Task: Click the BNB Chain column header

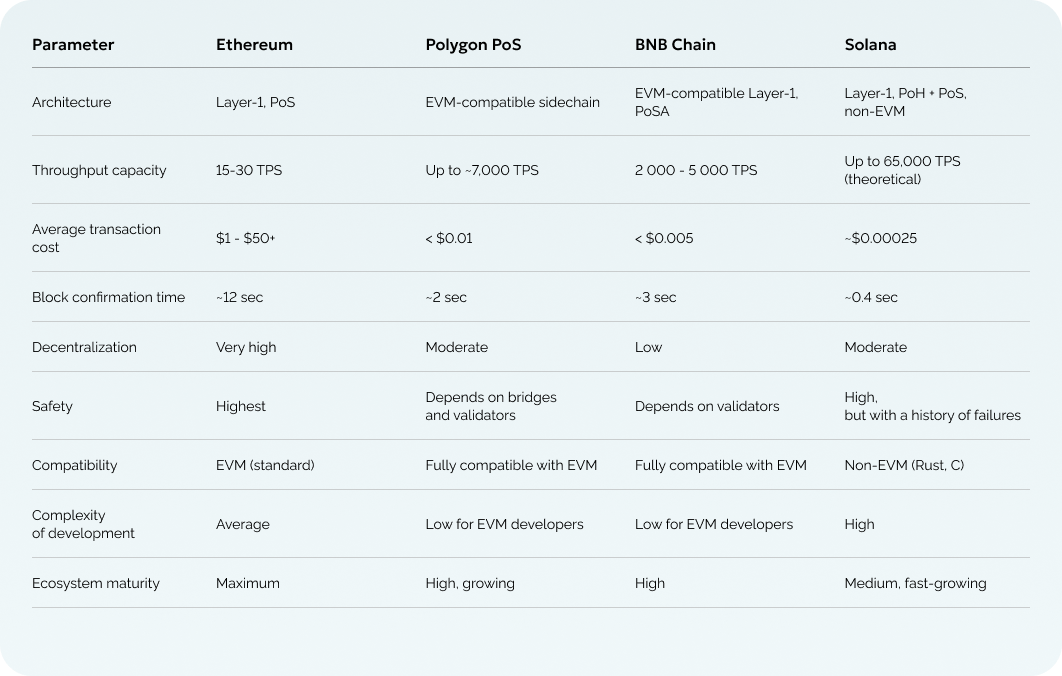Action: coord(675,45)
